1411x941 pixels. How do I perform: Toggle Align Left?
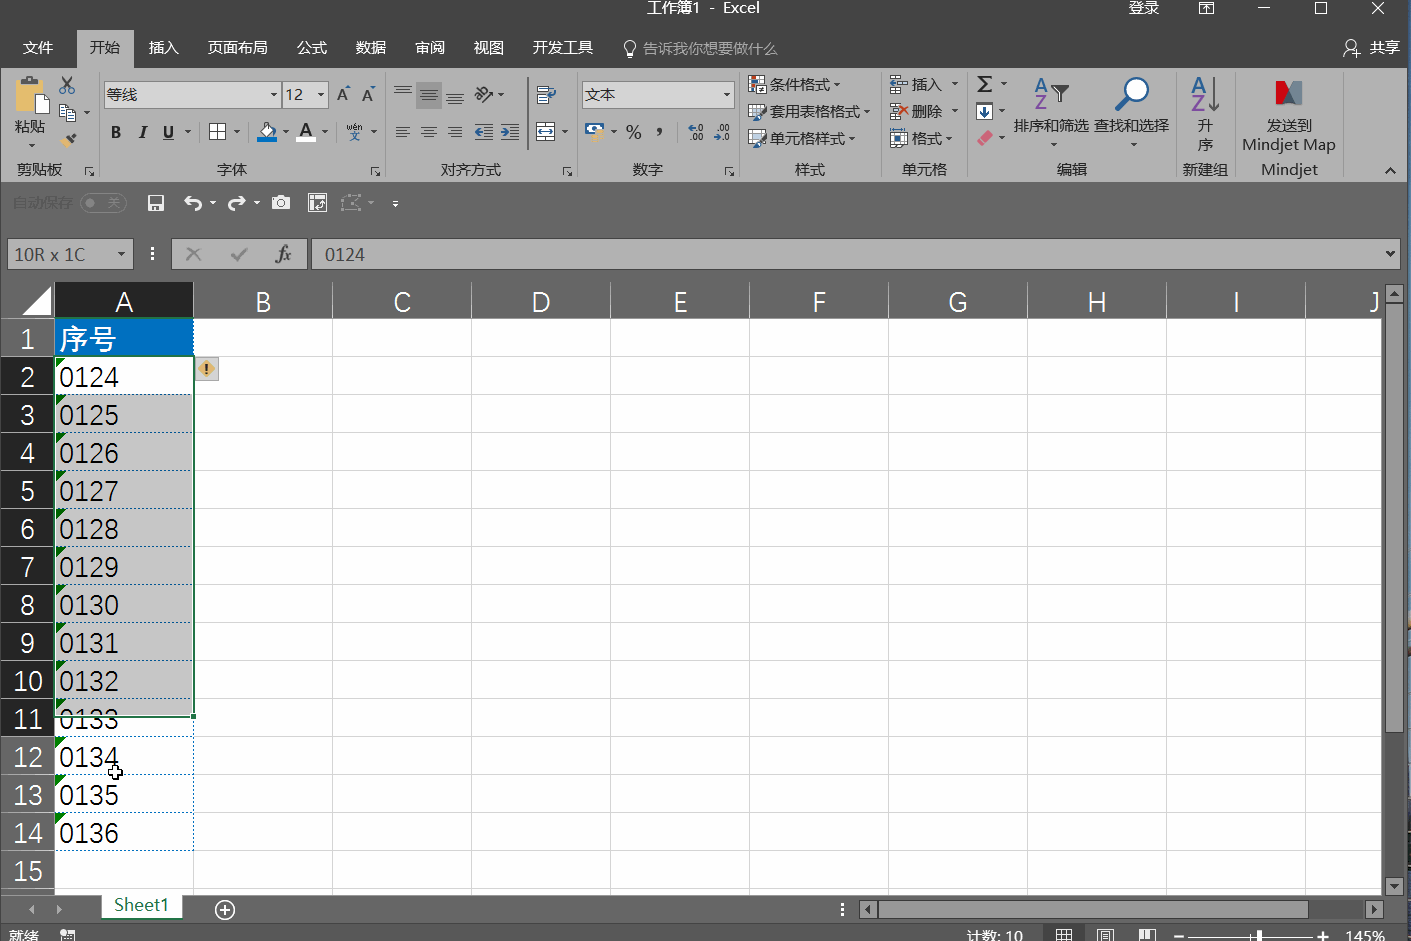[x=403, y=132]
